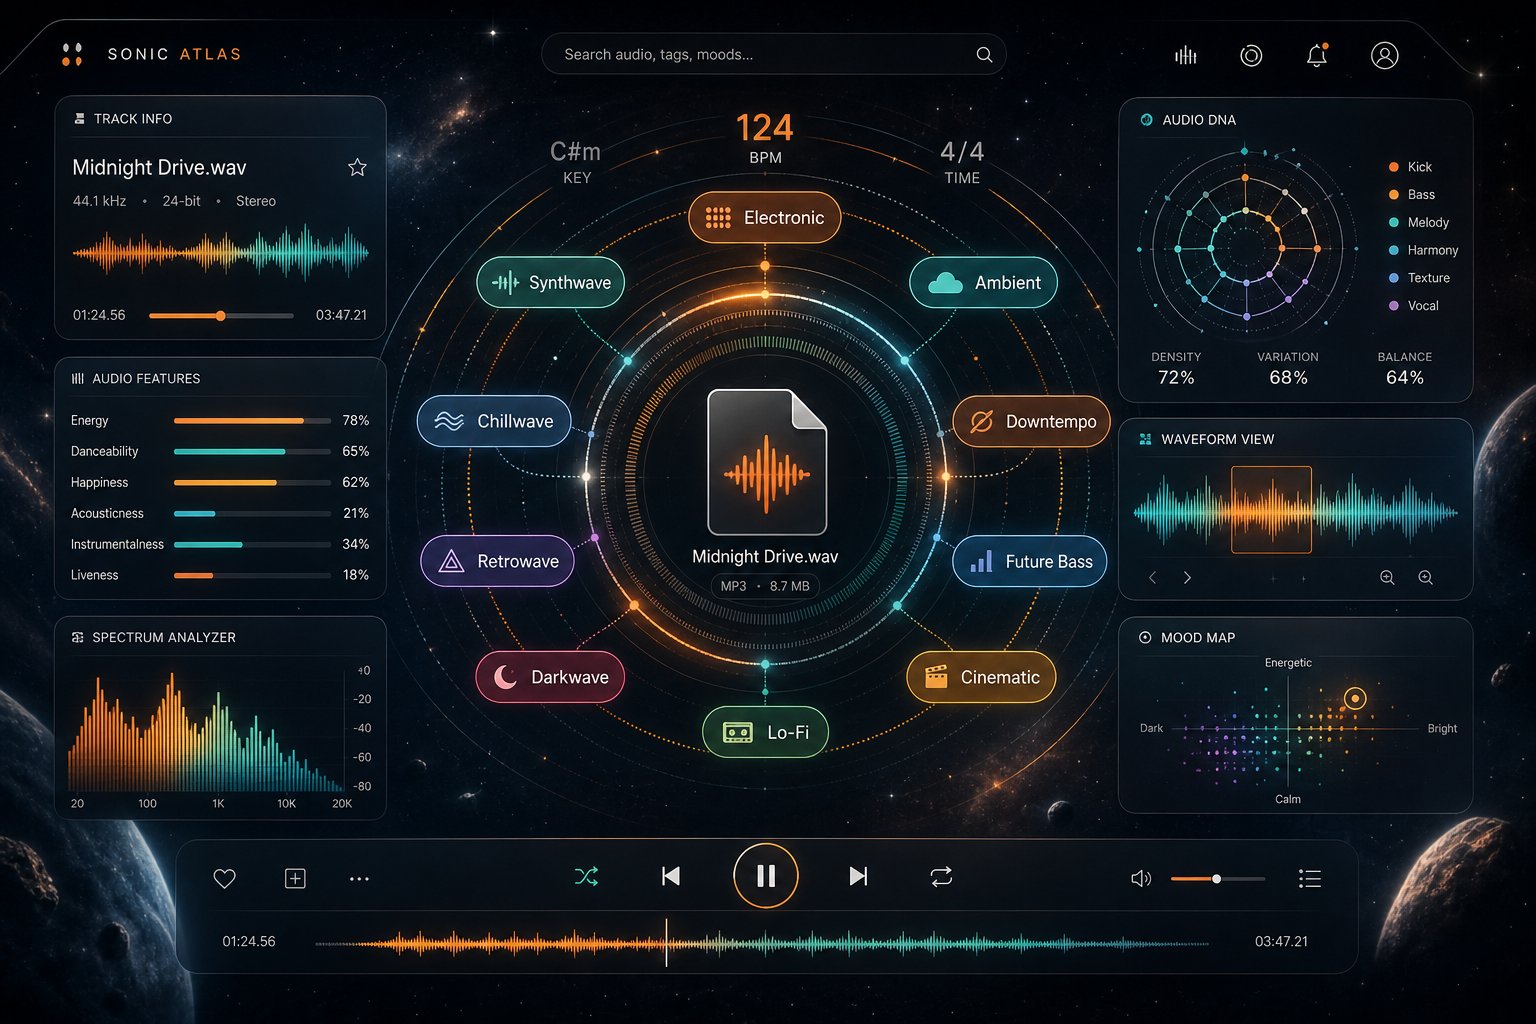Select the Downtempo genre tag
This screenshot has height=1024, width=1536.
[x=1031, y=421]
